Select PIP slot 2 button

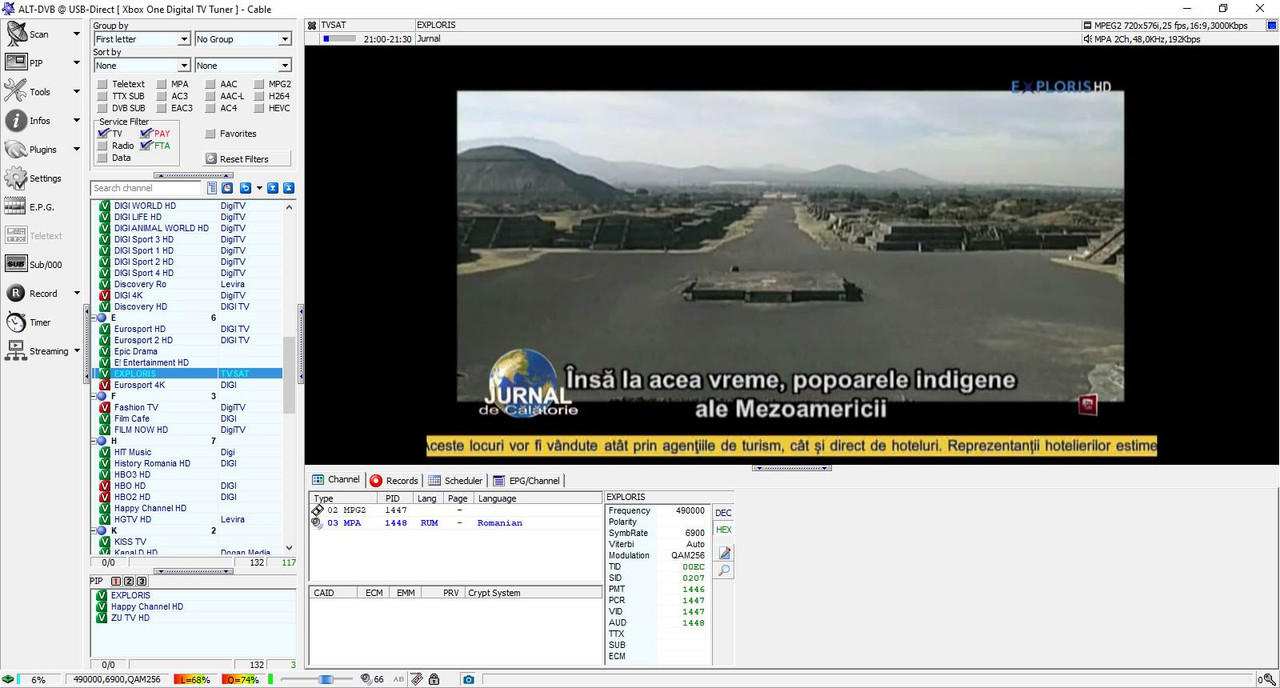[x=129, y=581]
